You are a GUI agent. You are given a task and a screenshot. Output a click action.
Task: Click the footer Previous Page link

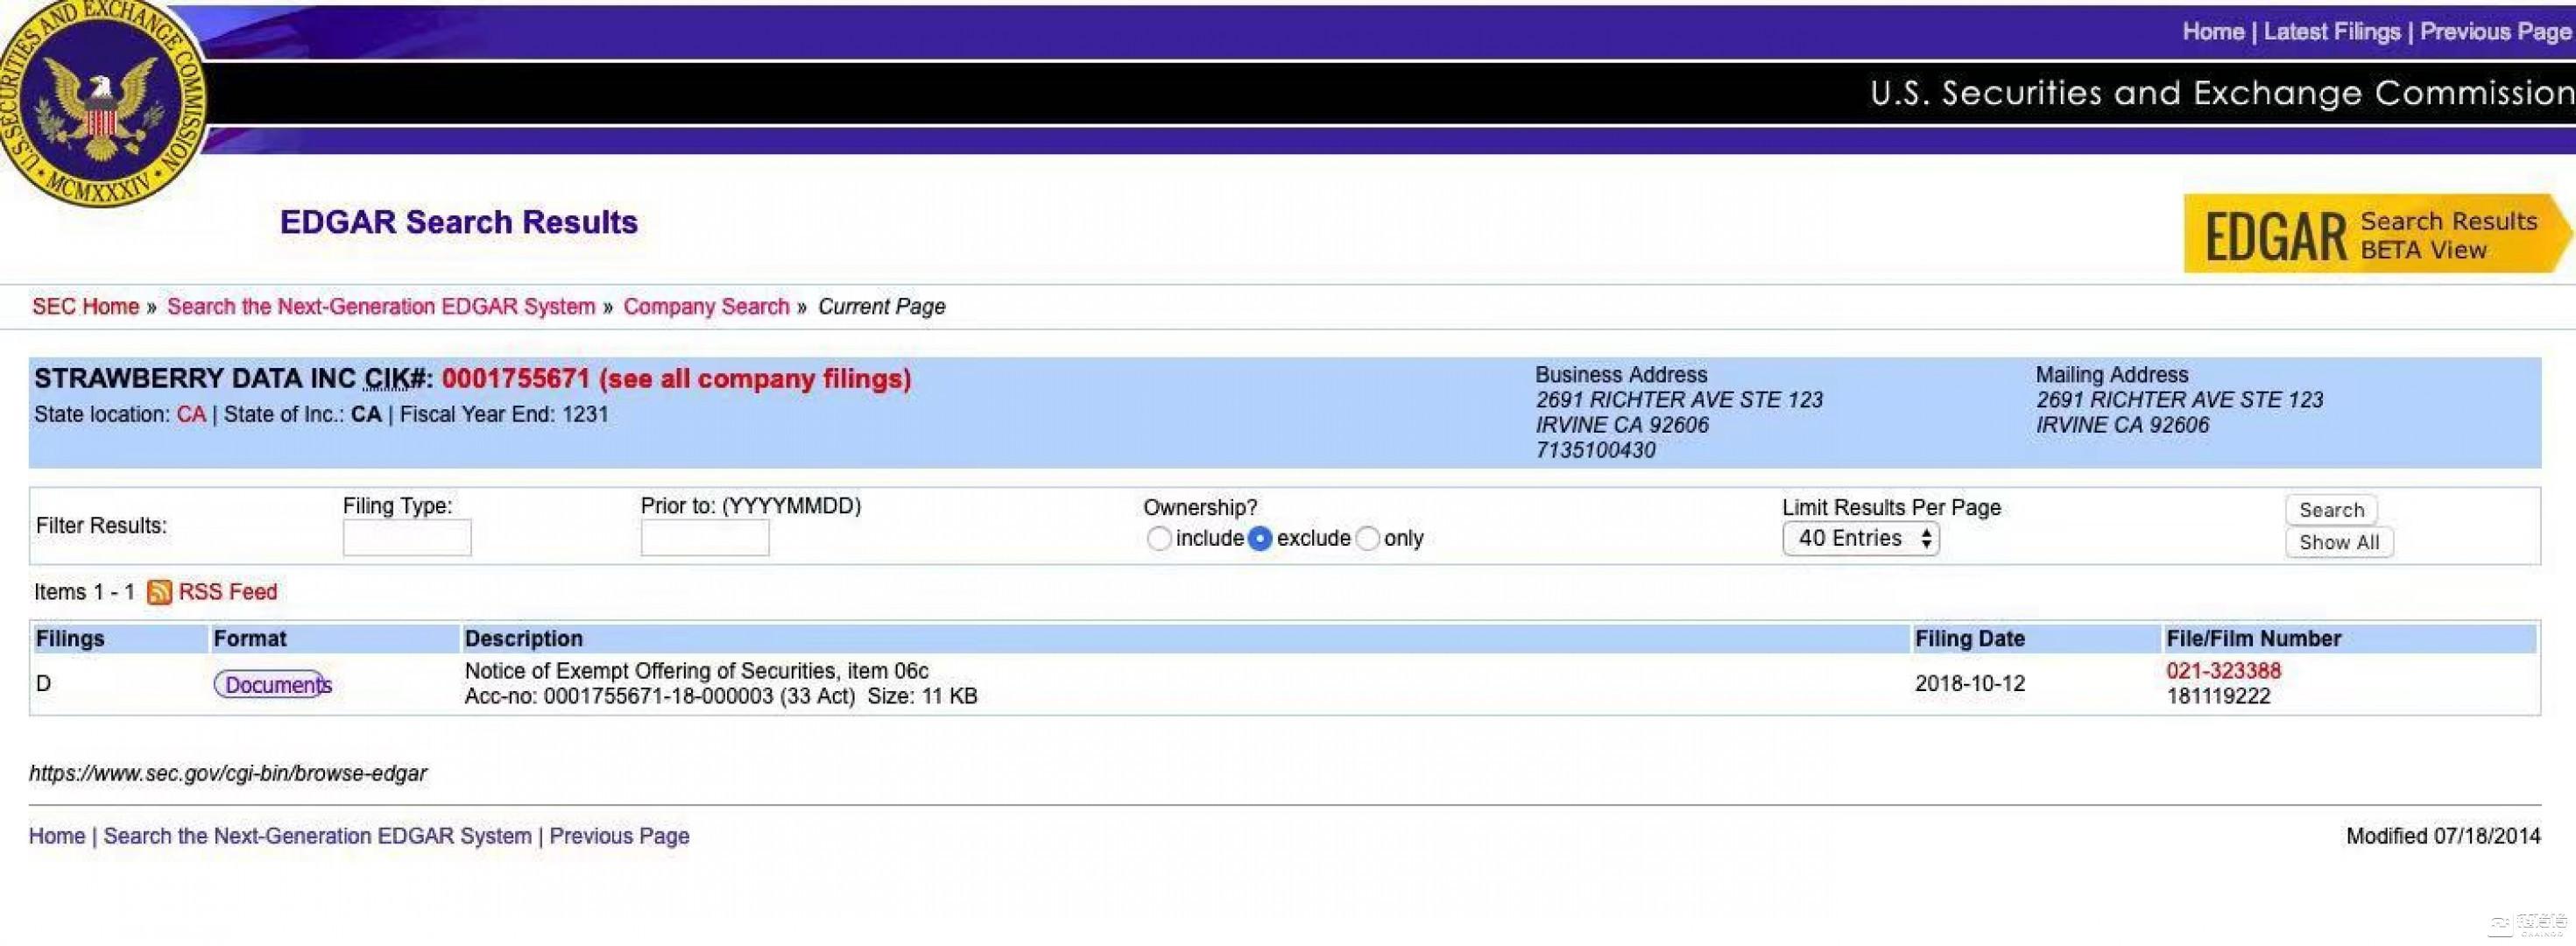(620, 836)
